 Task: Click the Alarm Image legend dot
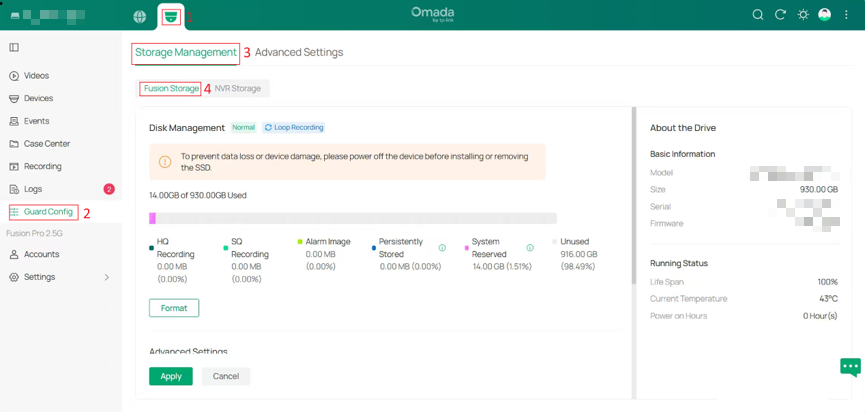[300, 242]
